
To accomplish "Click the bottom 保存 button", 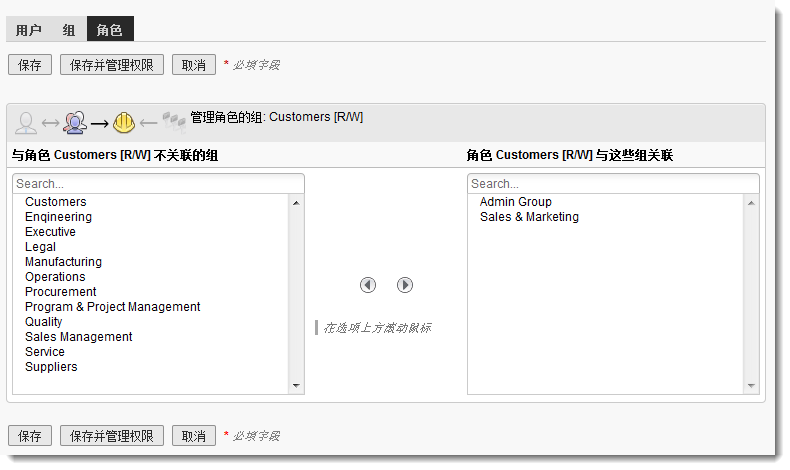I will click(x=30, y=436).
